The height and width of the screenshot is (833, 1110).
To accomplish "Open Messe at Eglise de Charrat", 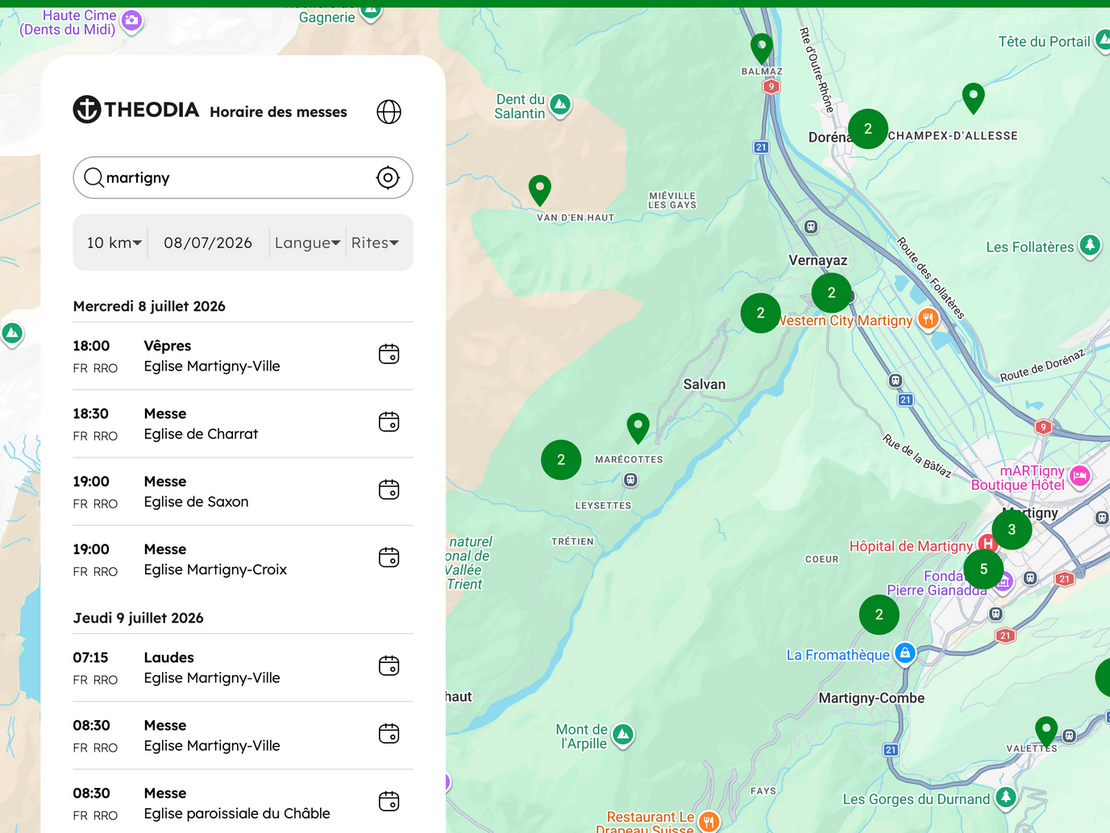I will (x=243, y=424).
